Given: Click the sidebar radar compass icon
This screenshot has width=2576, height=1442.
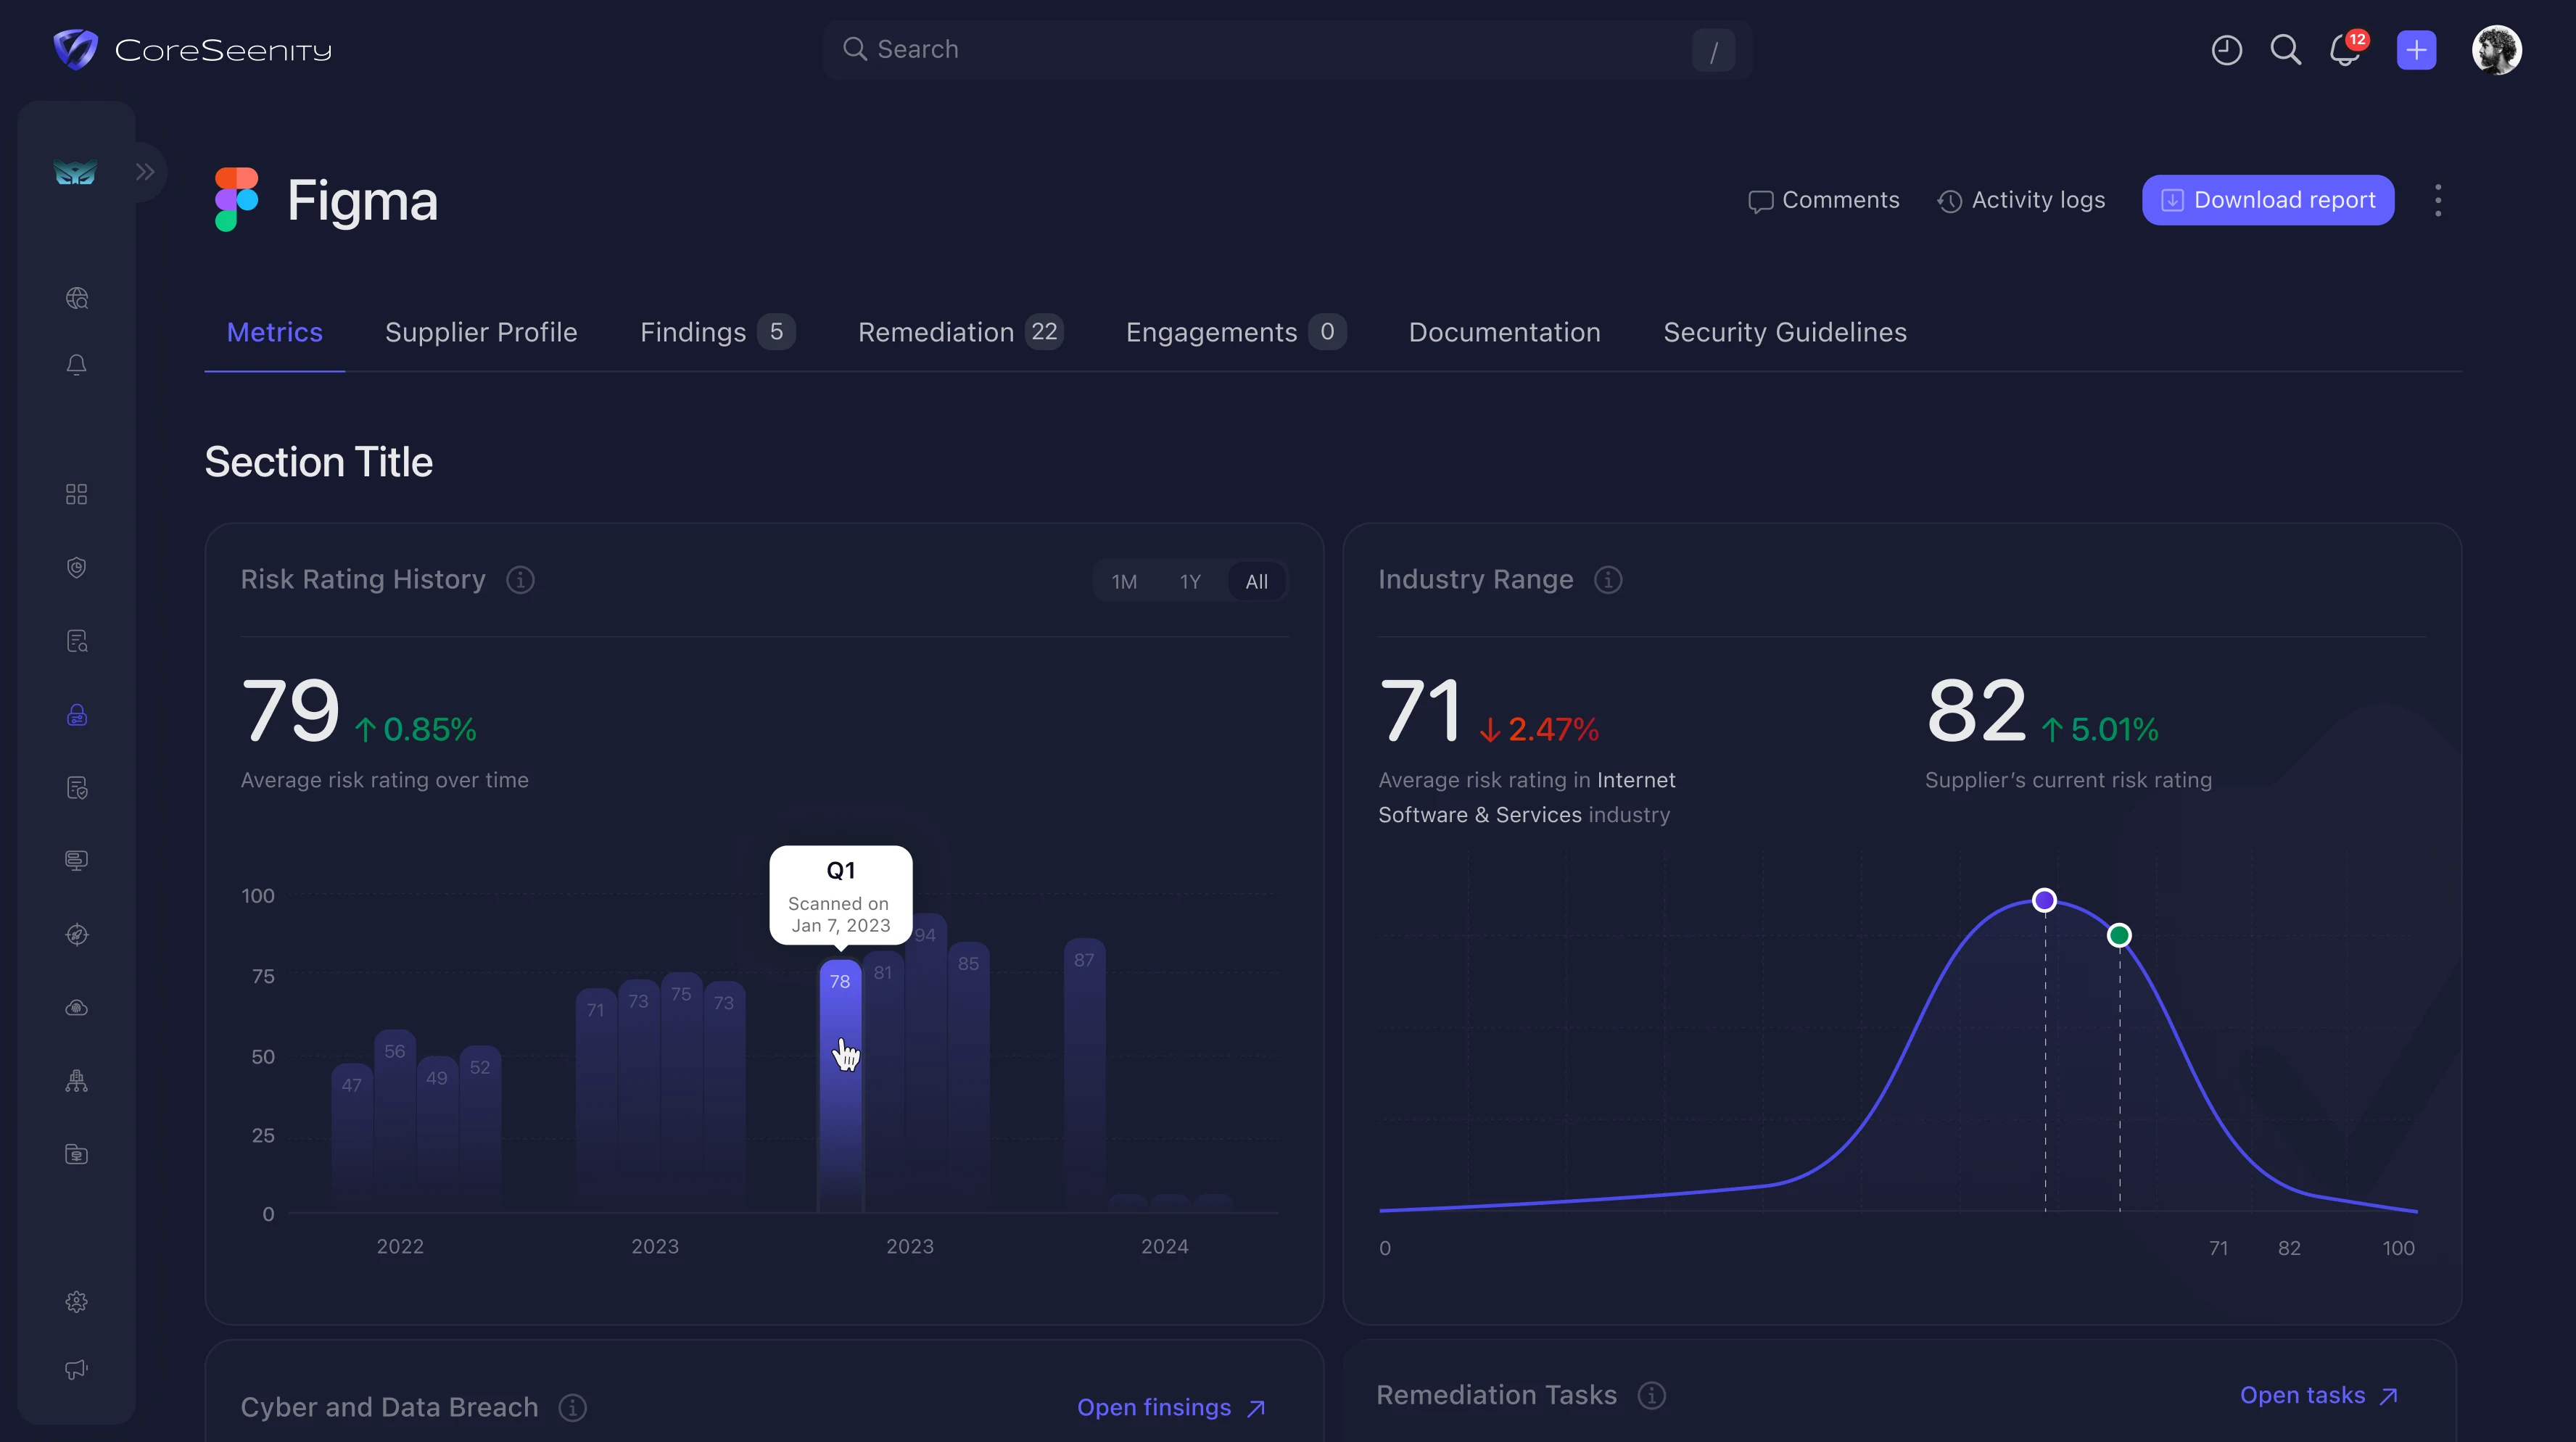Looking at the screenshot, I should [x=77, y=935].
